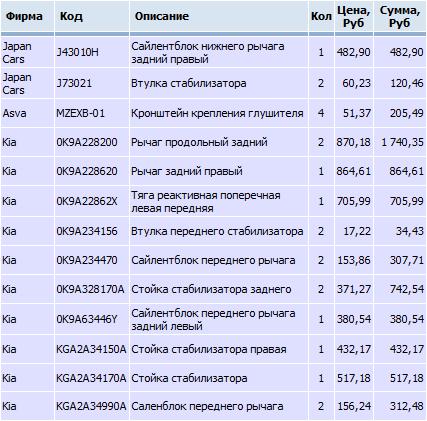The image size is (427, 421).
Task: Click the Описание column header
Action: [162, 16]
